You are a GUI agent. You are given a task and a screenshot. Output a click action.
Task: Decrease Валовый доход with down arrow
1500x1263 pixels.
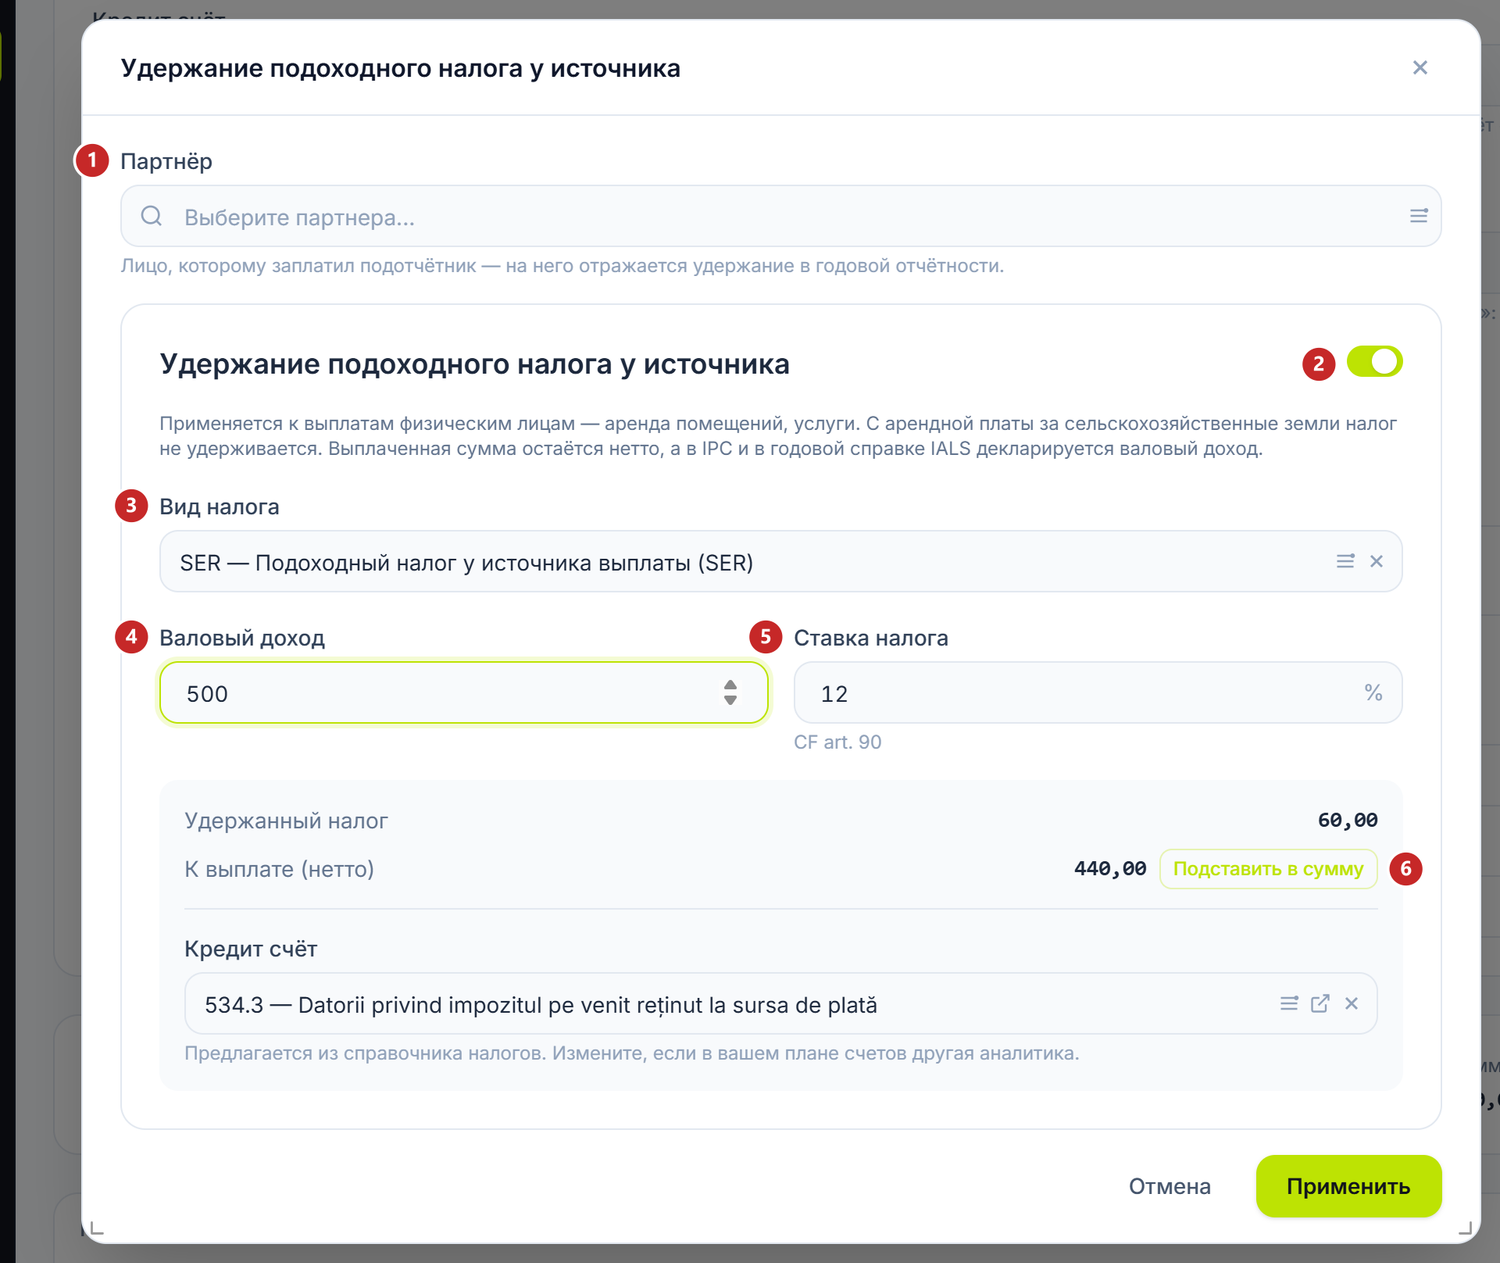[730, 700]
